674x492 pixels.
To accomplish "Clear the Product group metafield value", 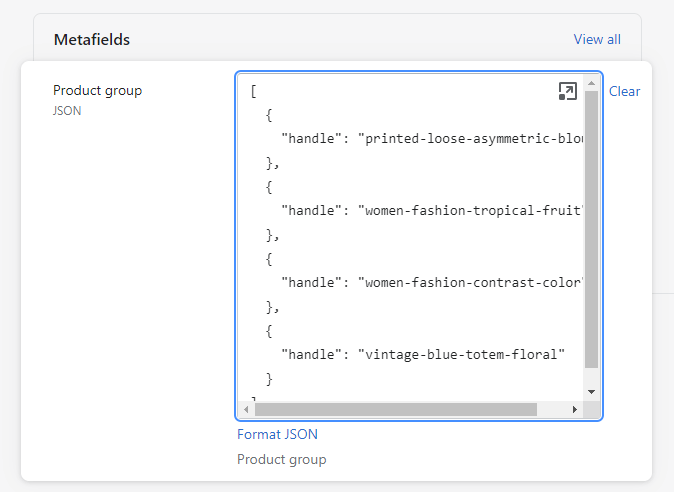I will [x=624, y=91].
